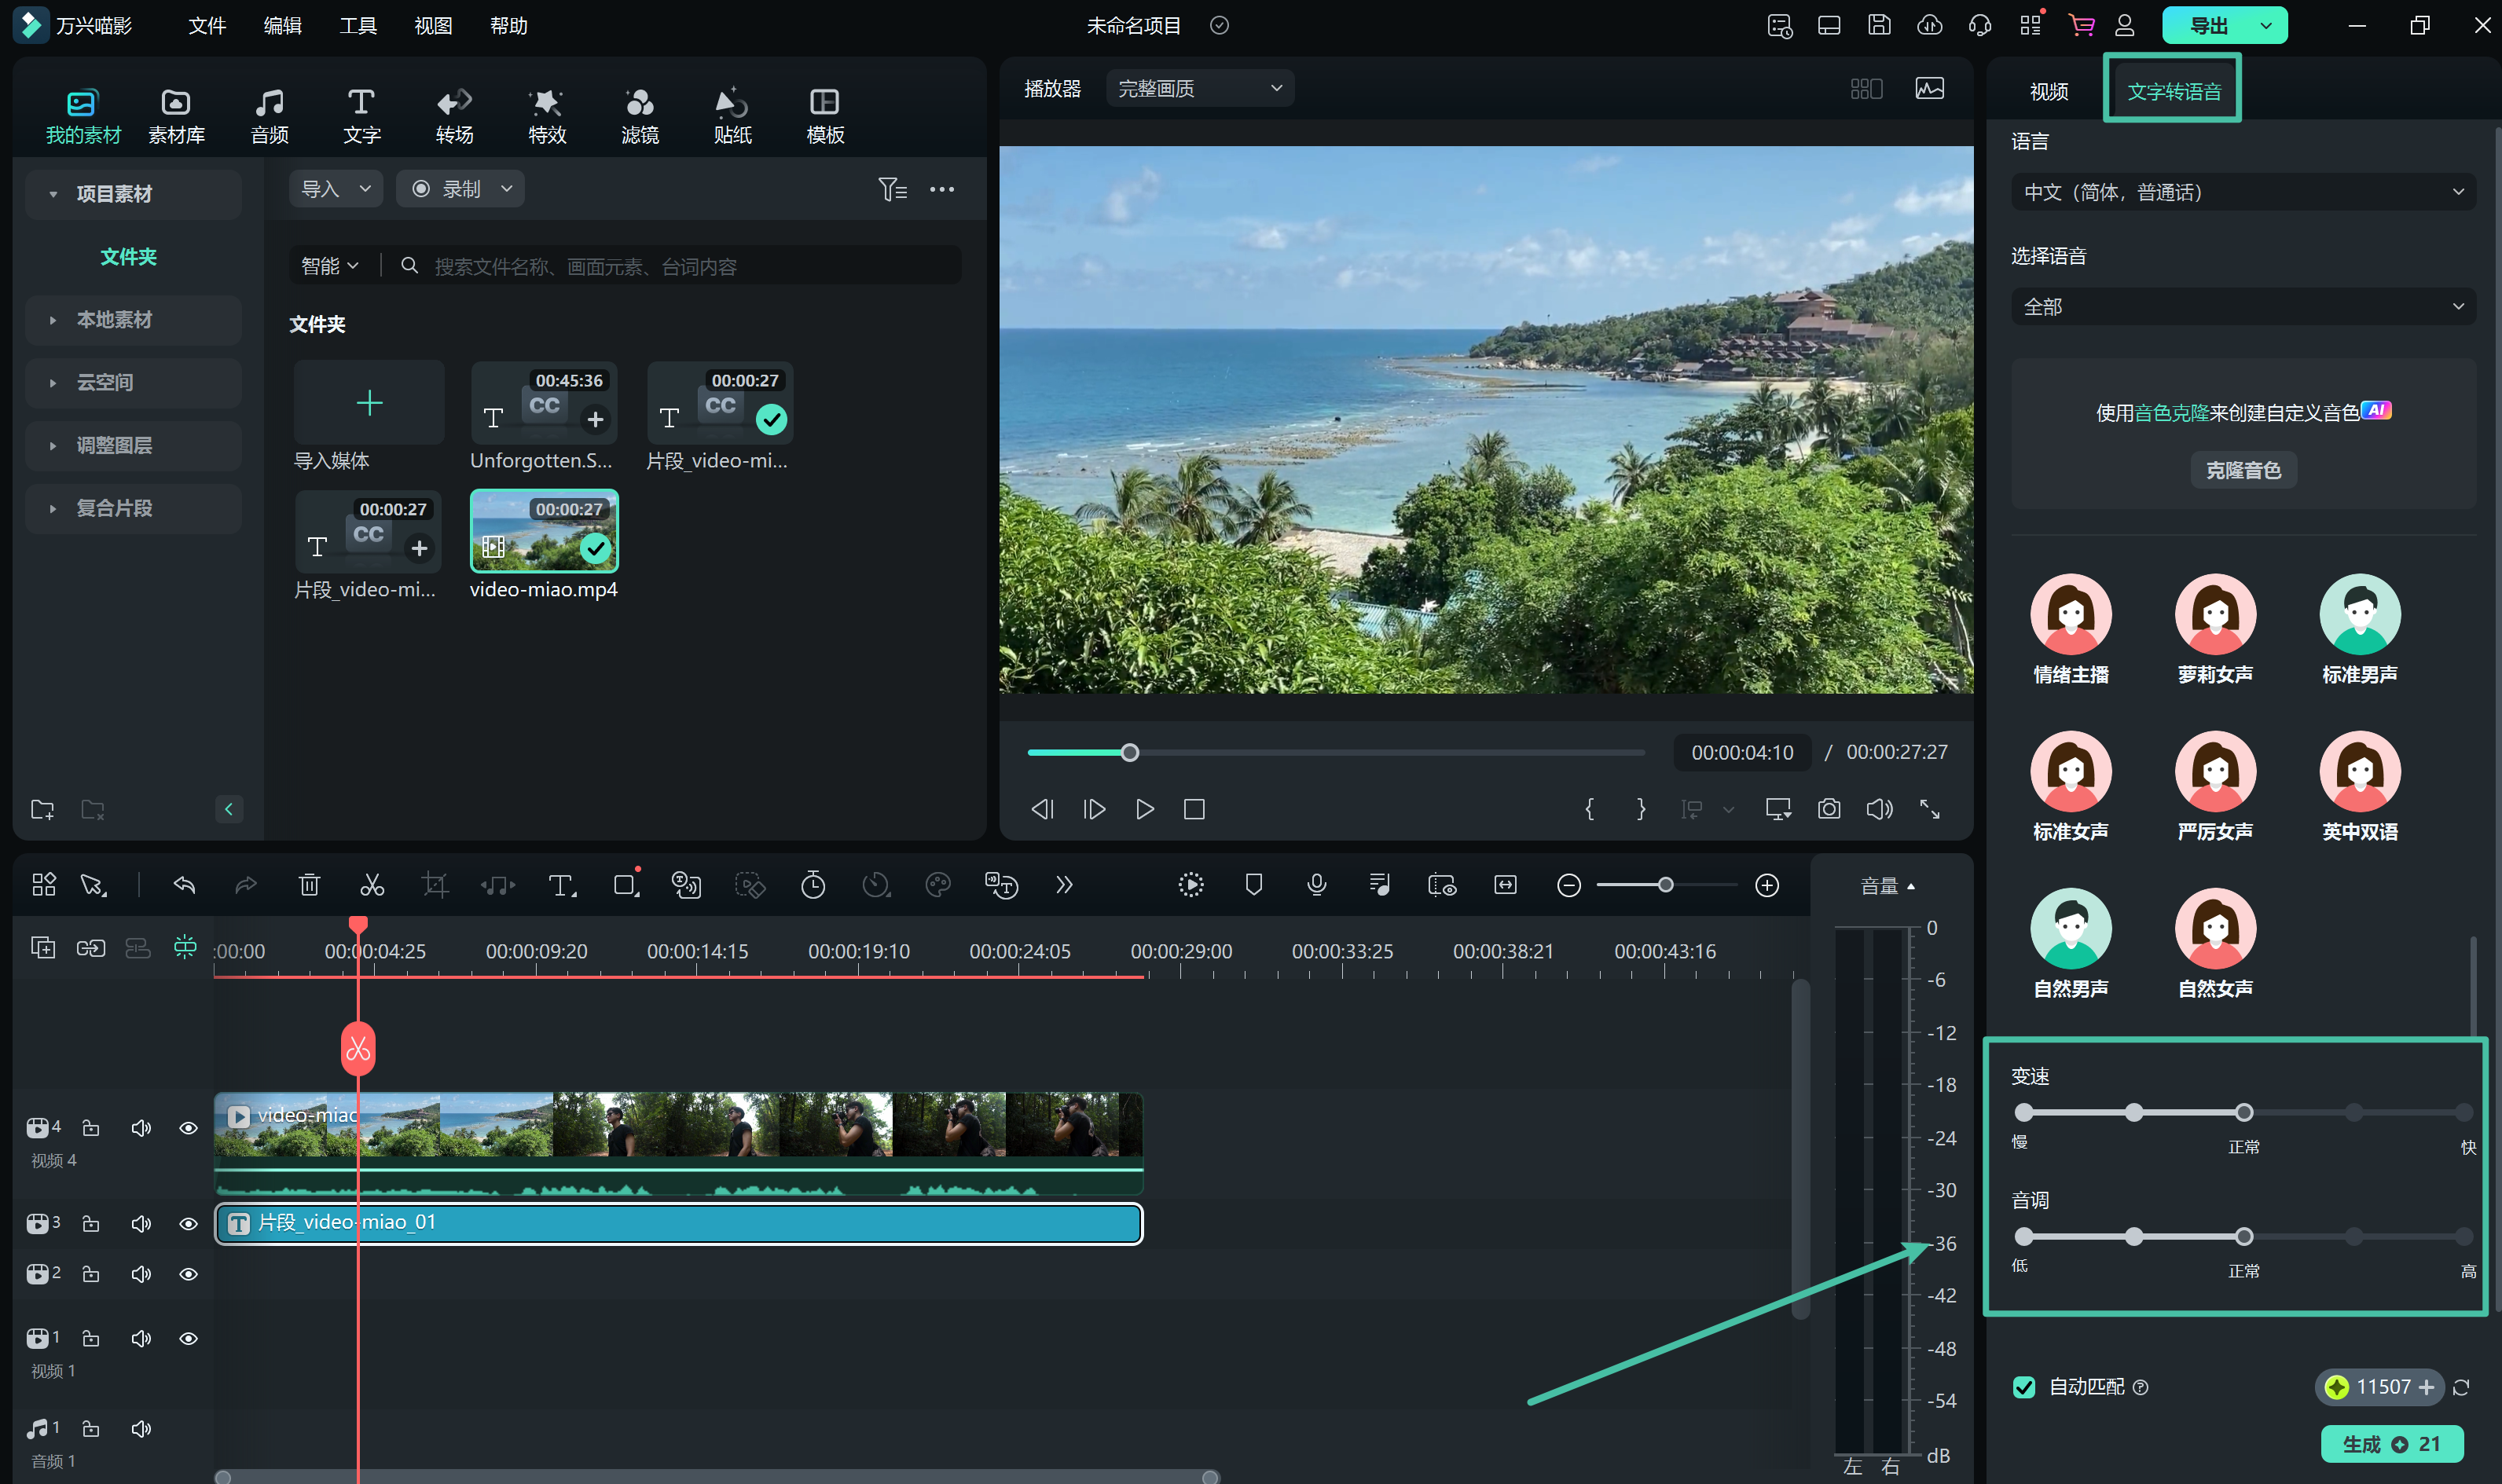2502x1484 pixels.
Task: Select the video-miao.mp4 thumbnail
Action: pos(544,531)
